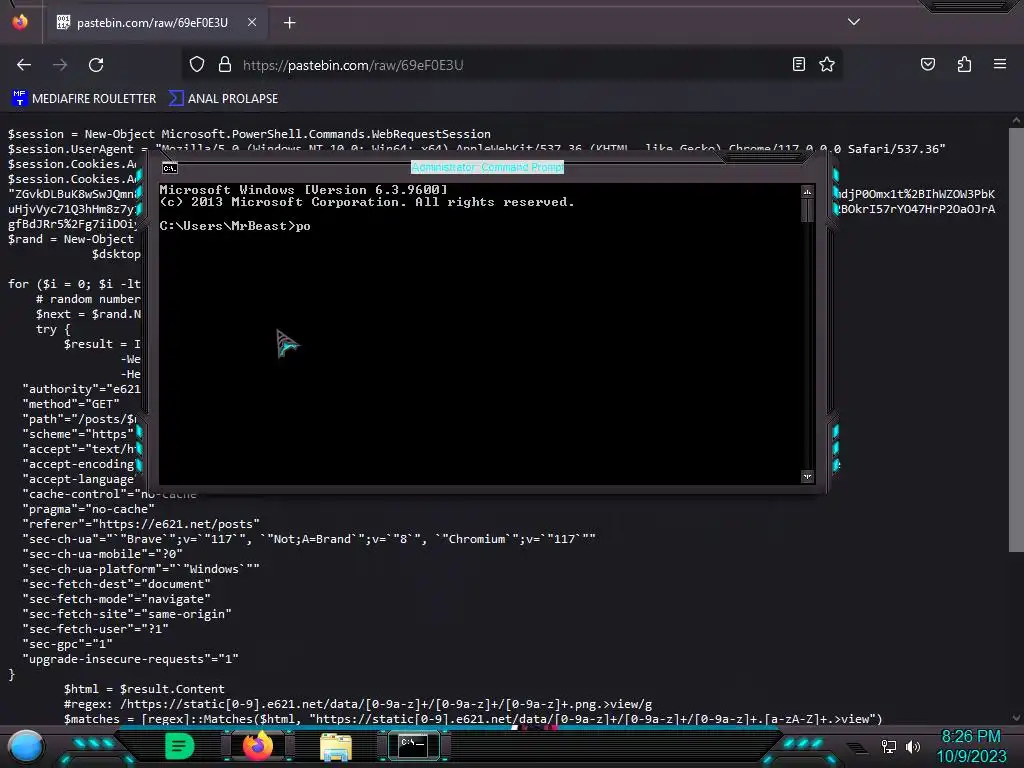This screenshot has height=768, width=1024.
Task: Click the '"sec-ch-ua-platform"' line
Action: click(x=140, y=569)
